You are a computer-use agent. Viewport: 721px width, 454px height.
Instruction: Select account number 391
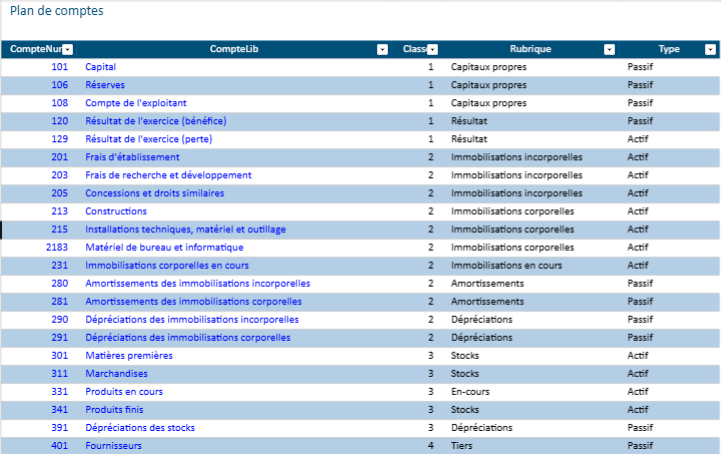(x=60, y=427)
